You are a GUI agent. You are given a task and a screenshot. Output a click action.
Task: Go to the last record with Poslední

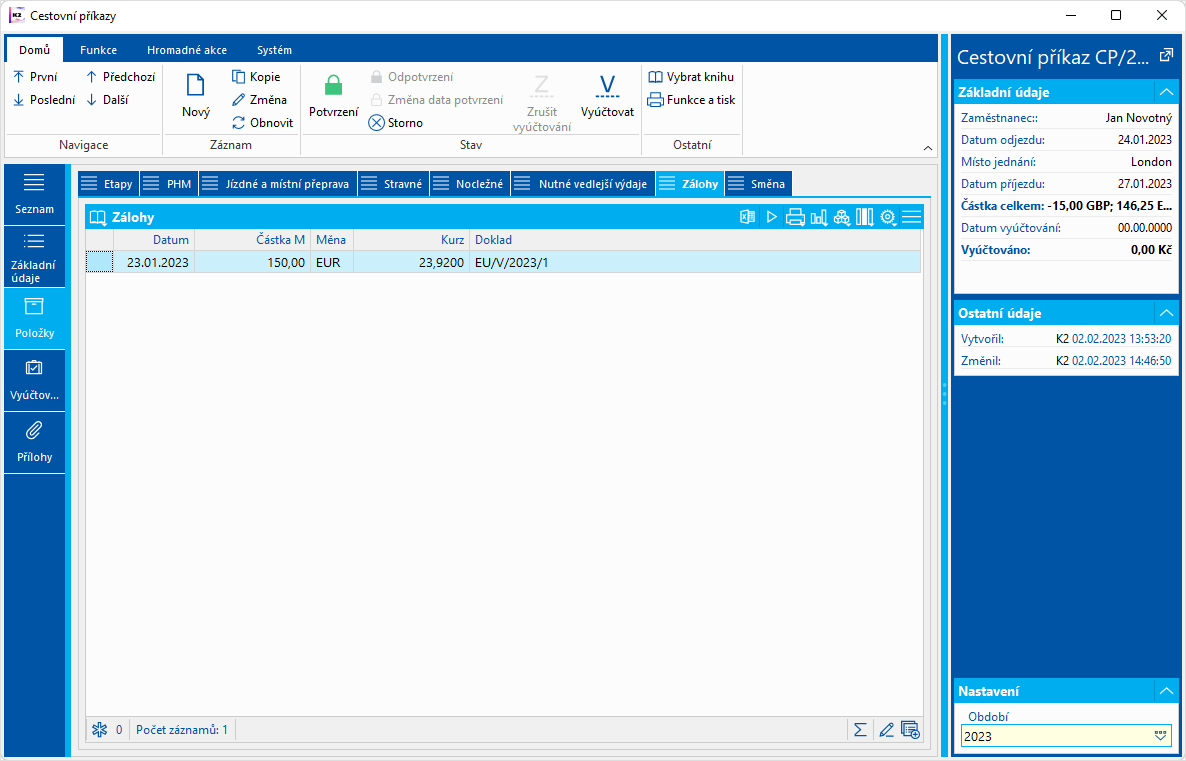click(44, 100)
